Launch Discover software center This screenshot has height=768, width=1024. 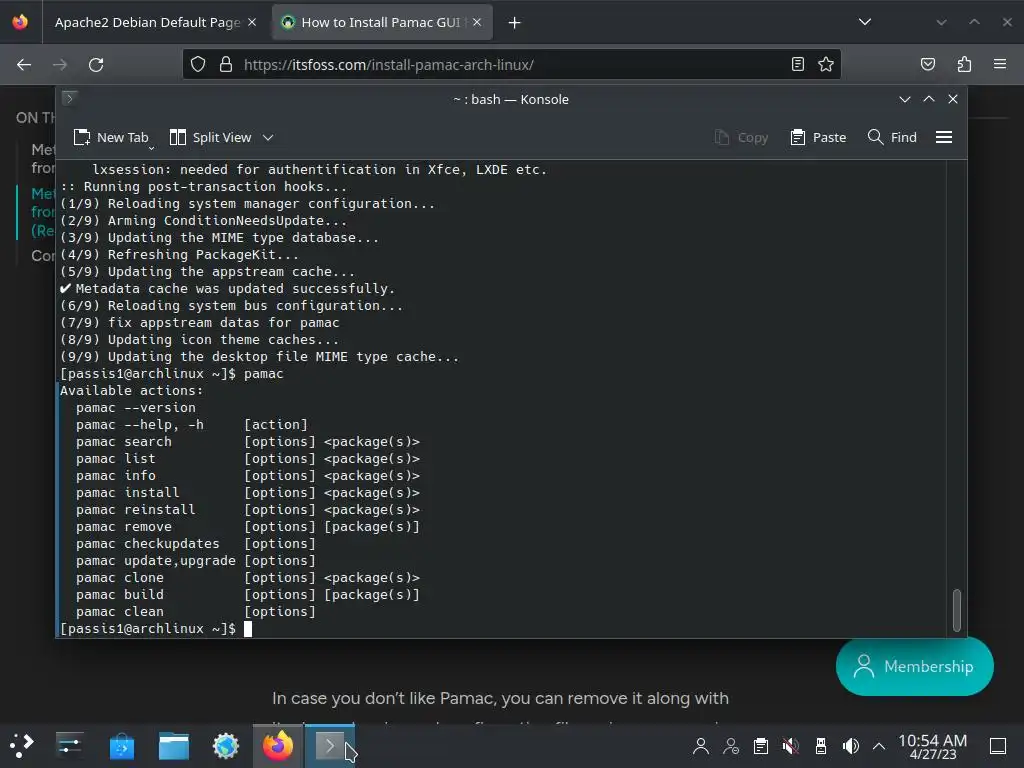click(121, 745)
